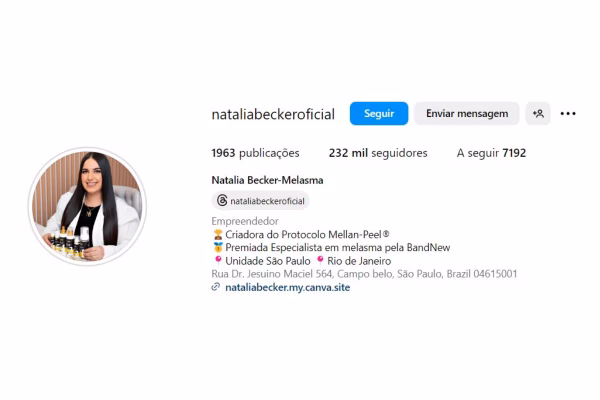The height and width of the screenshot is (400, 600).
Task: Open Threads profile nataliabeckeroficial badge text
Action: 267,201
